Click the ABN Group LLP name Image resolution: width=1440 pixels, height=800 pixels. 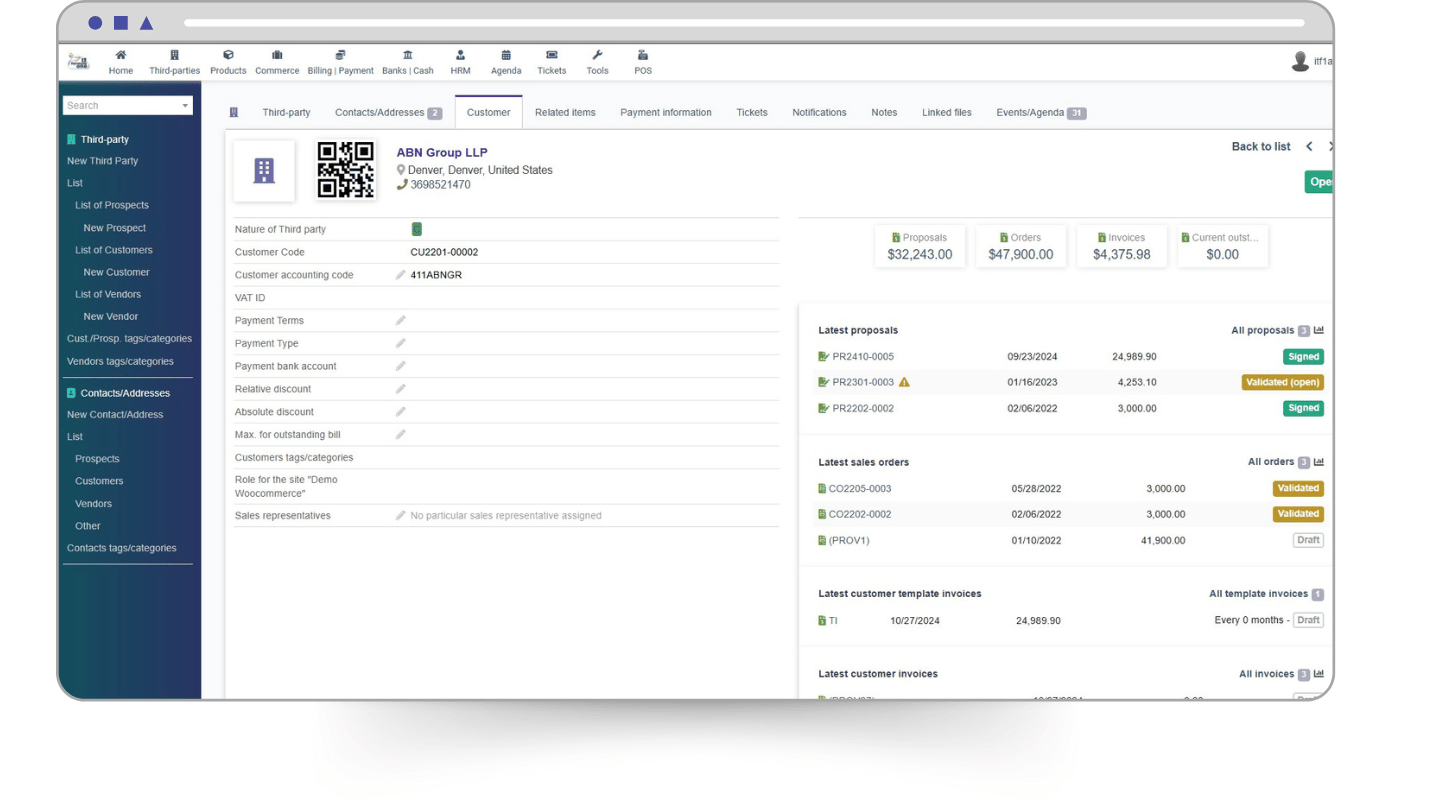coord(442,153)
